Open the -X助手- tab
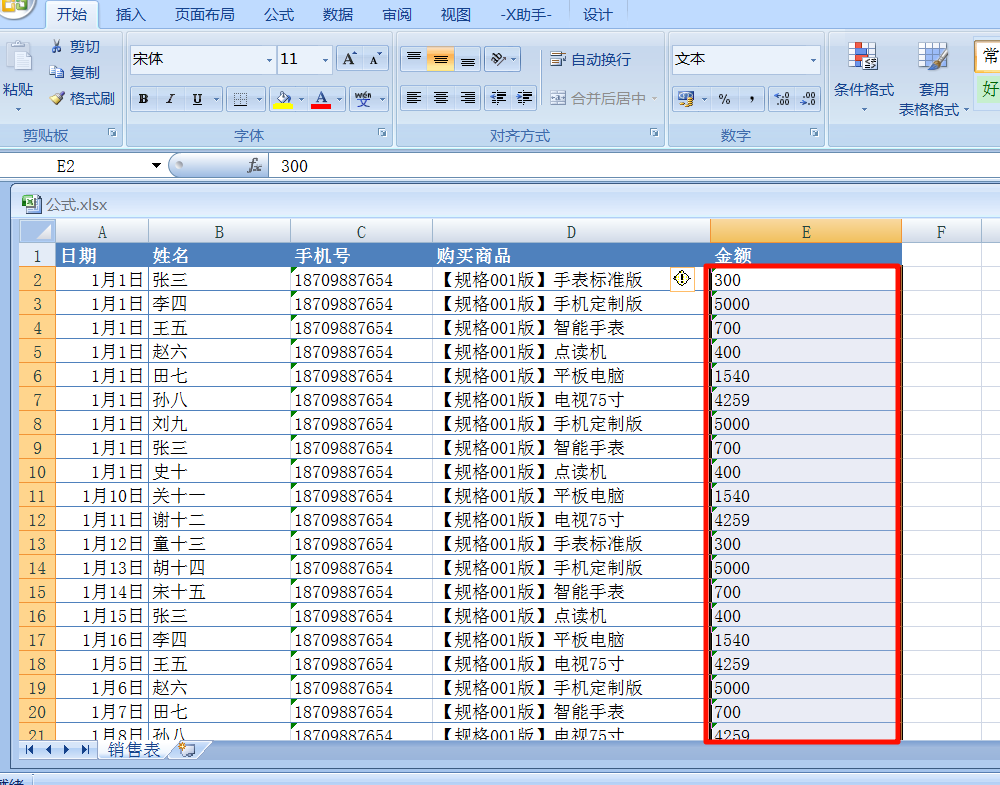This screenshot has height=785, width=1000. pos(526,14)
